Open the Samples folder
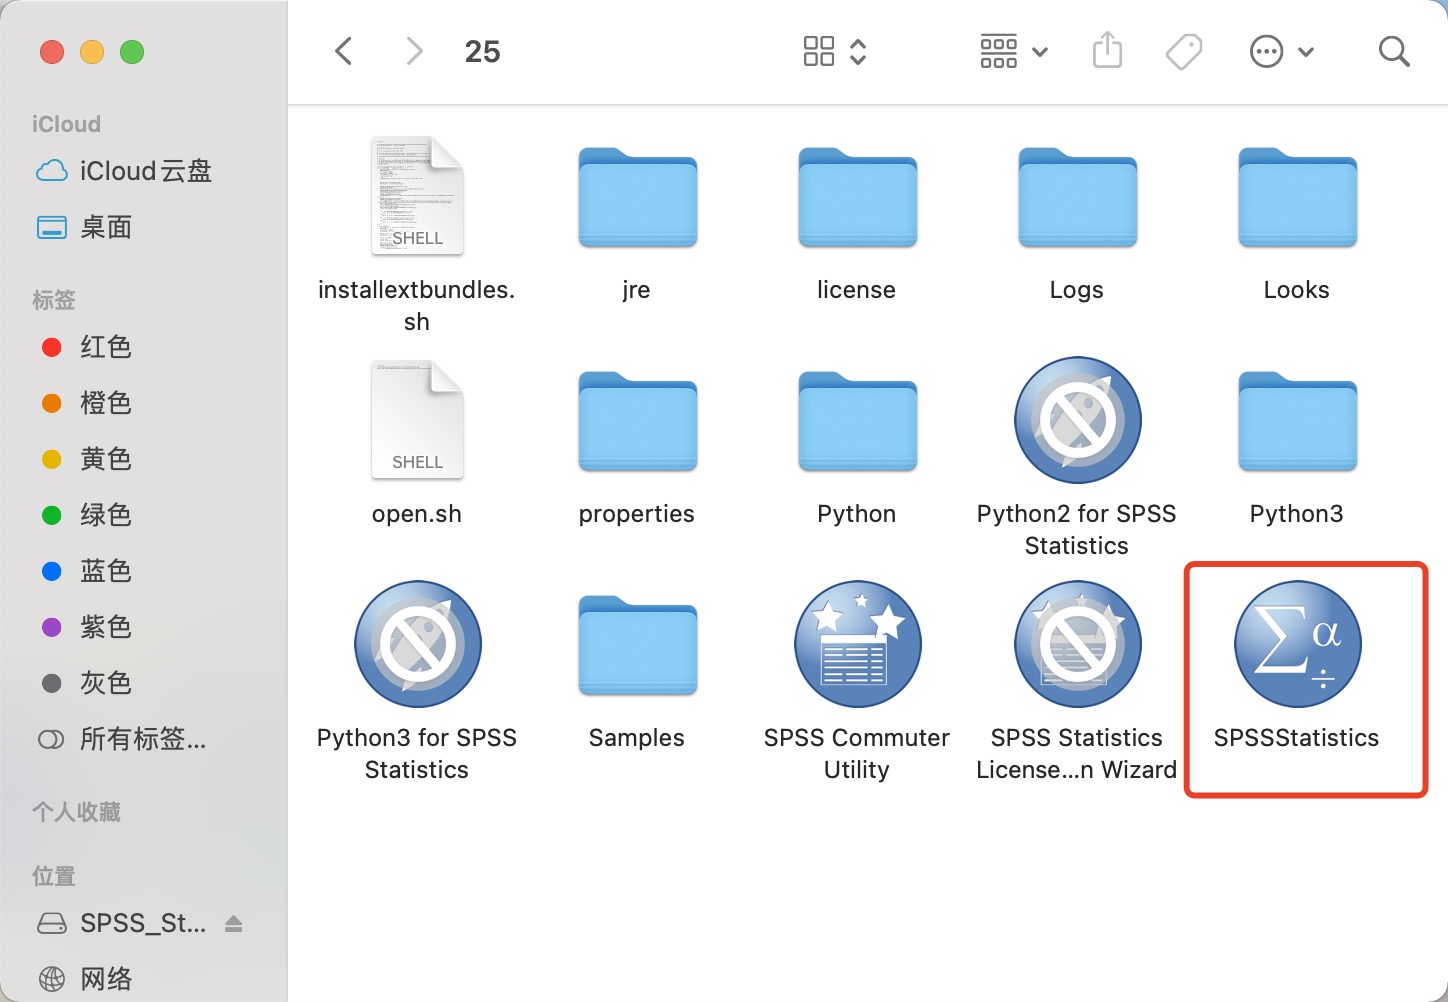1448x1002 pixels. pyautogui.click(x=637, y=645)
